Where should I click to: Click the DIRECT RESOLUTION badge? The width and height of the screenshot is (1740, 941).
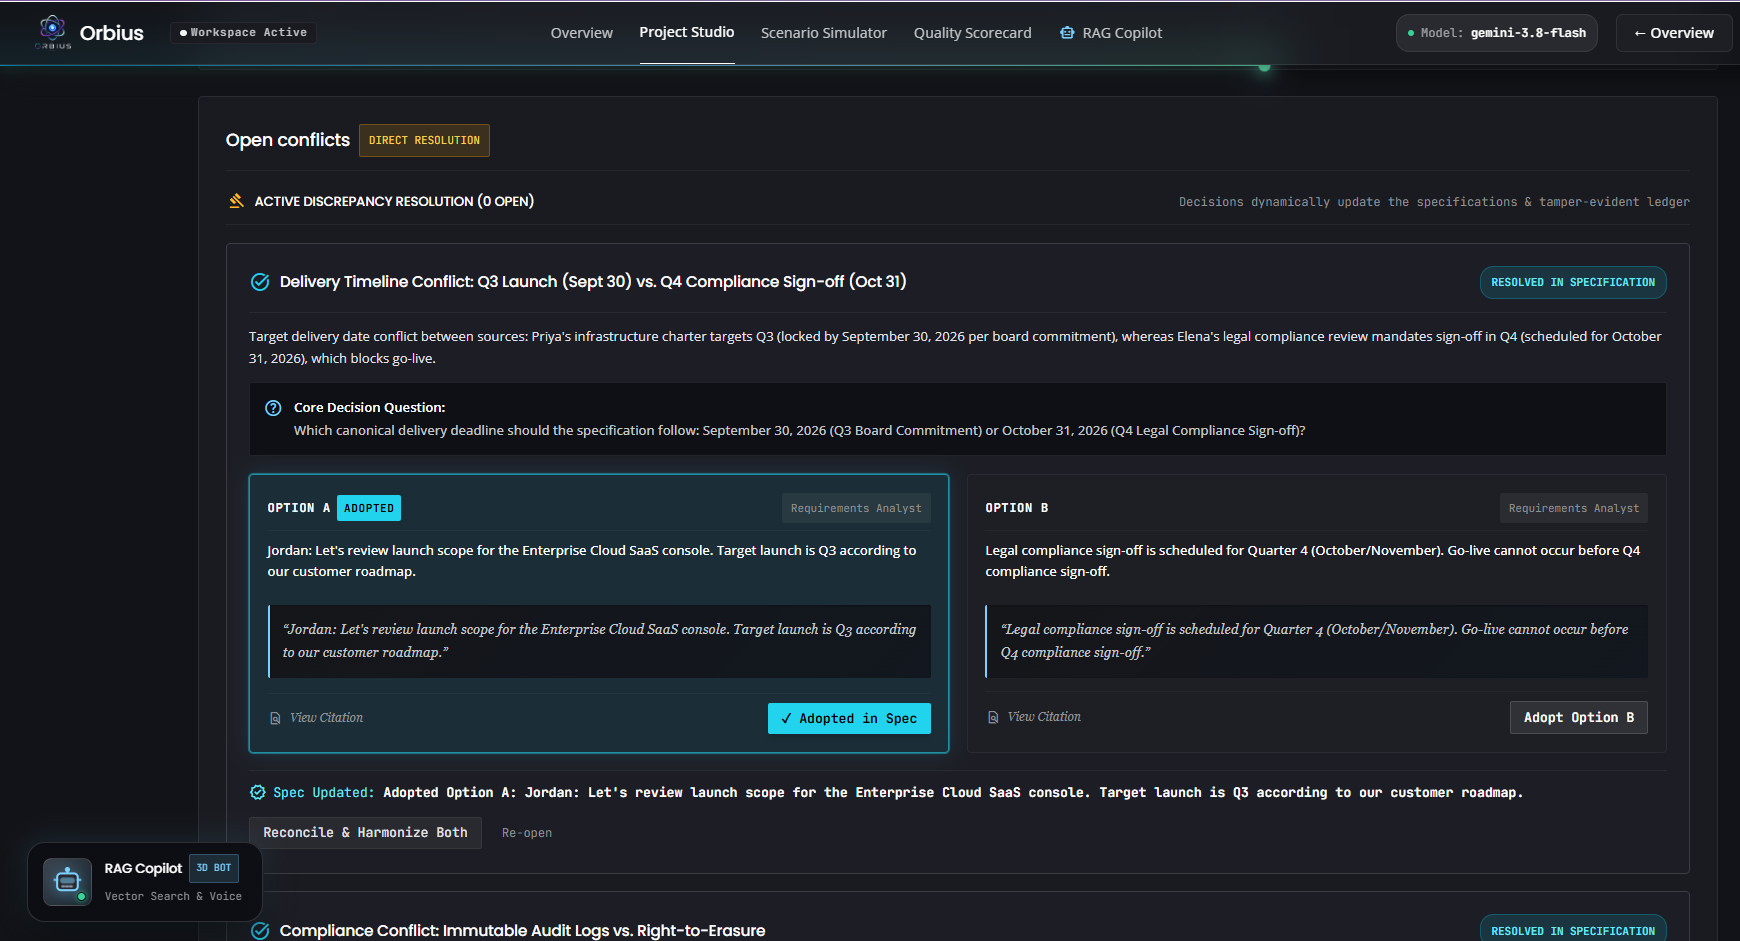tap(424, 140)
